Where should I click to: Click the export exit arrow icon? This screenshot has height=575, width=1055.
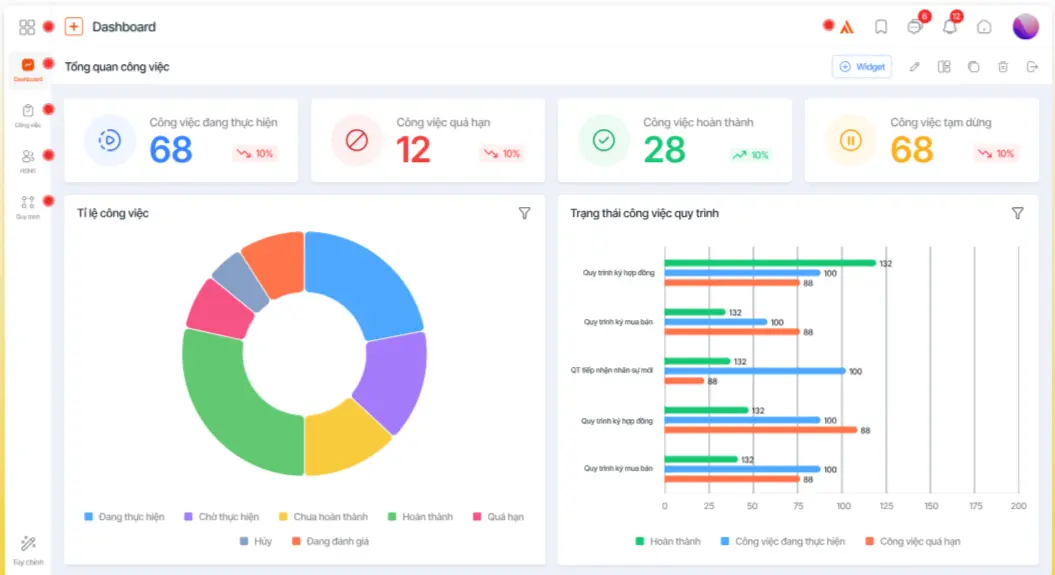click(1032, 67)
